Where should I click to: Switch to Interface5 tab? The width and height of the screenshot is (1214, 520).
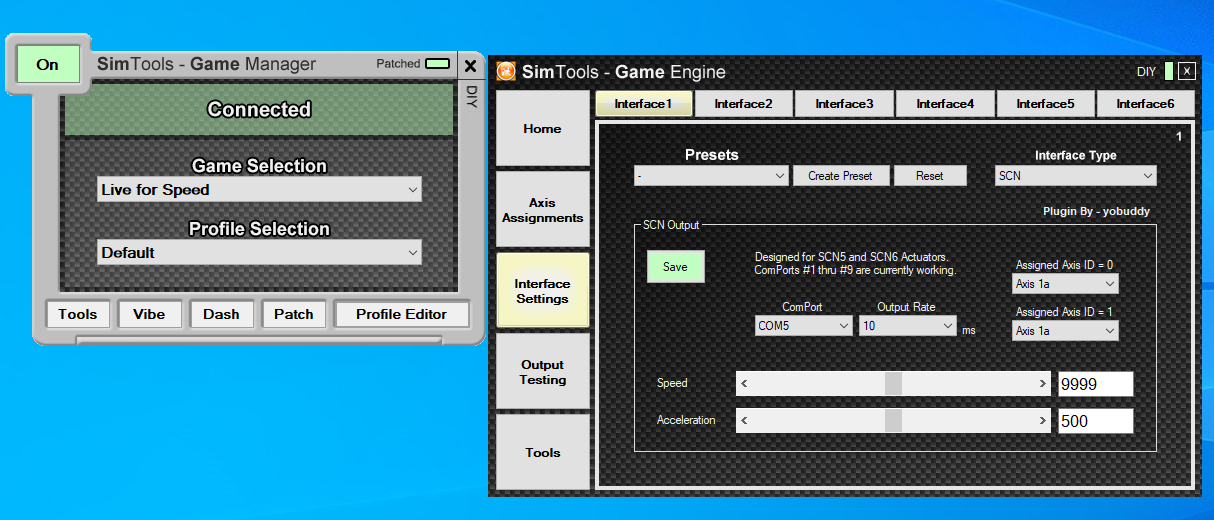[x=1045, y=104]
